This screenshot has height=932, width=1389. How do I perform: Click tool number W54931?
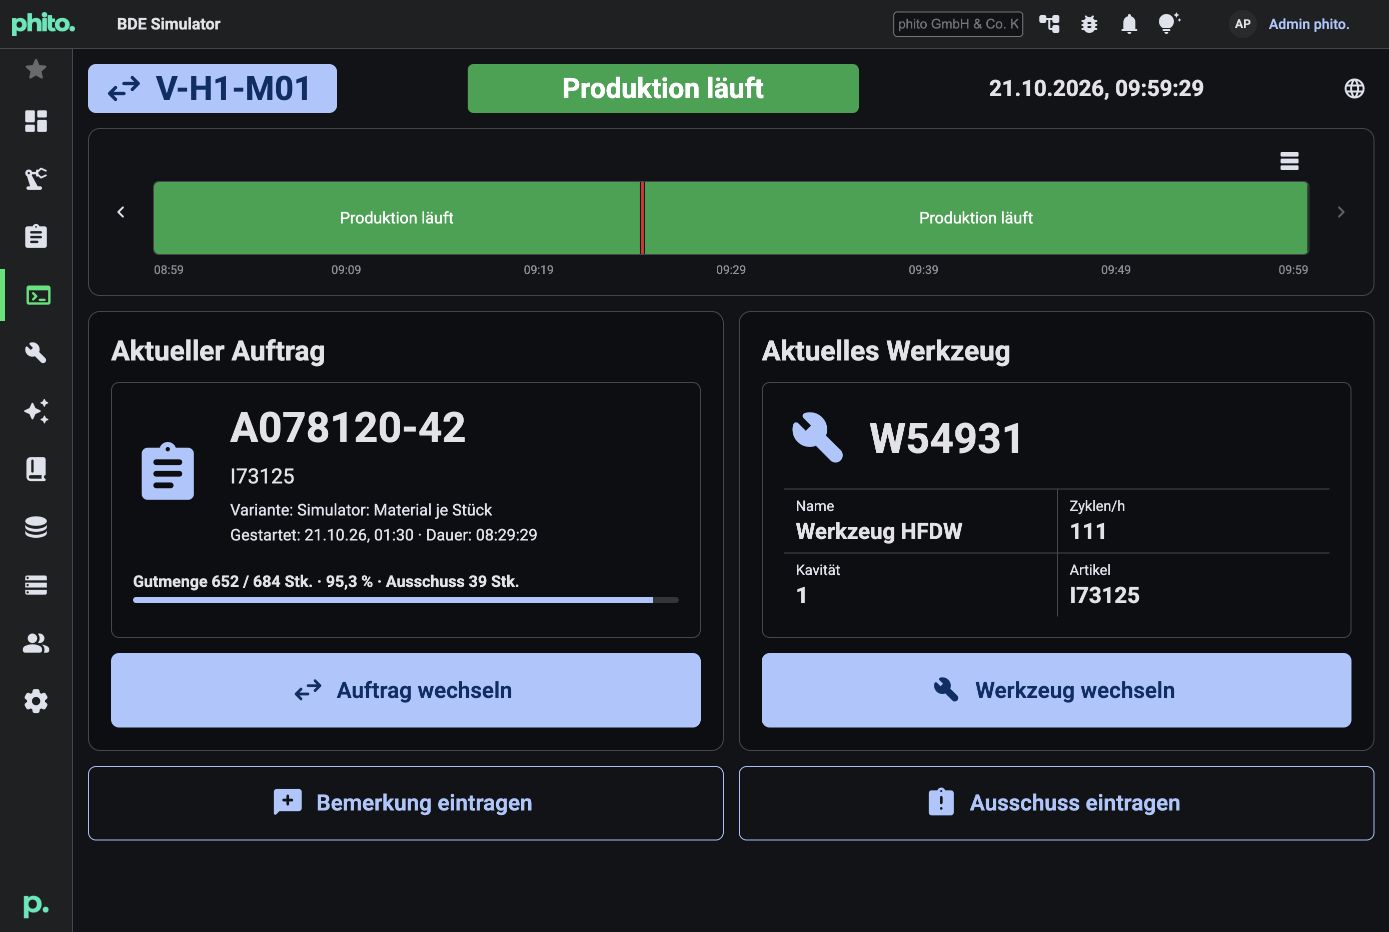(x=946, y=438)
